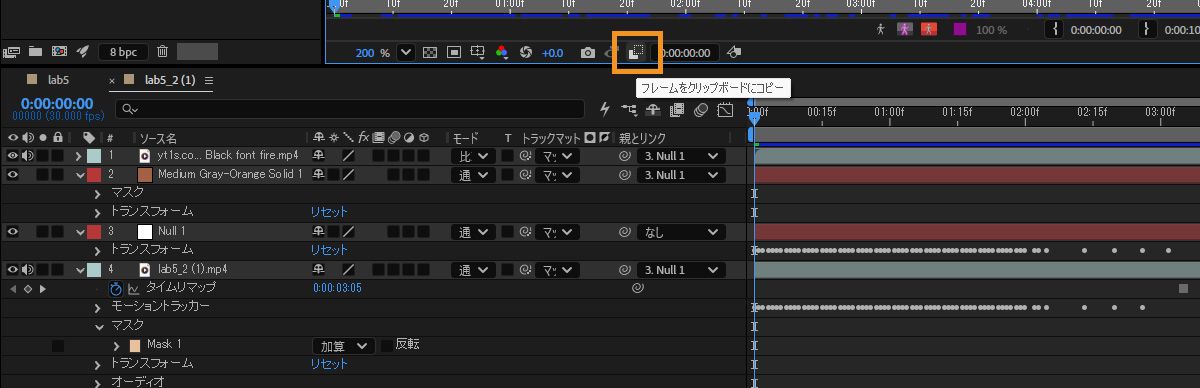Viewport: 1200px width, 388px height.
Task: Open parent dropdown showing なし for Null 1
Action: point(682,232)
